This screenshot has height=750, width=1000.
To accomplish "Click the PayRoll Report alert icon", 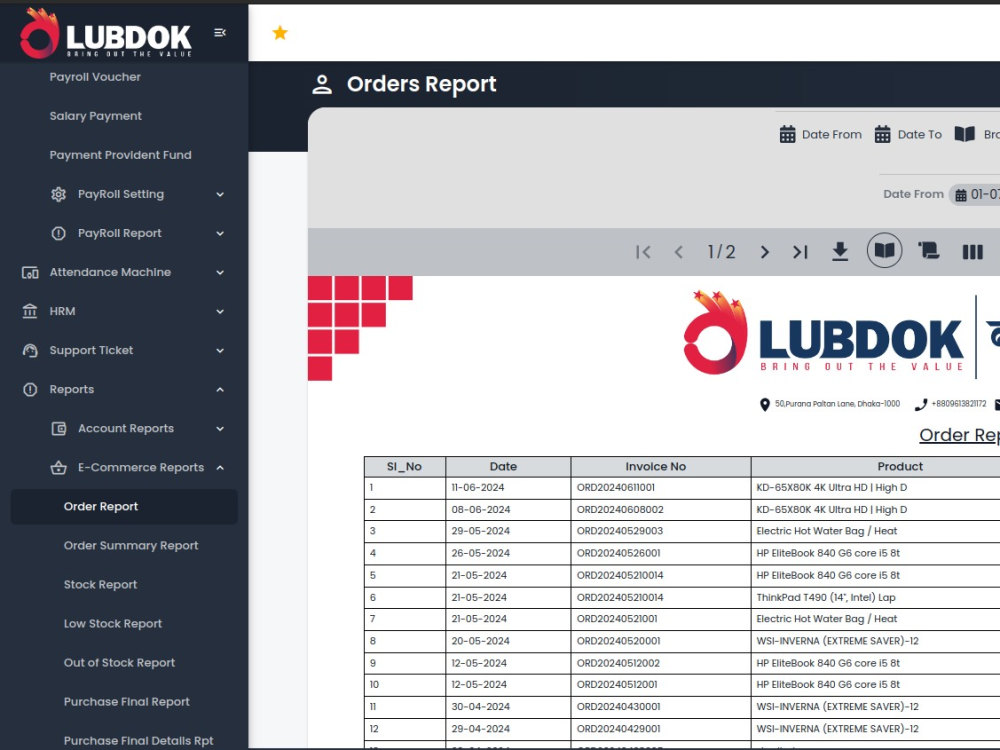I will click(59, 233).
